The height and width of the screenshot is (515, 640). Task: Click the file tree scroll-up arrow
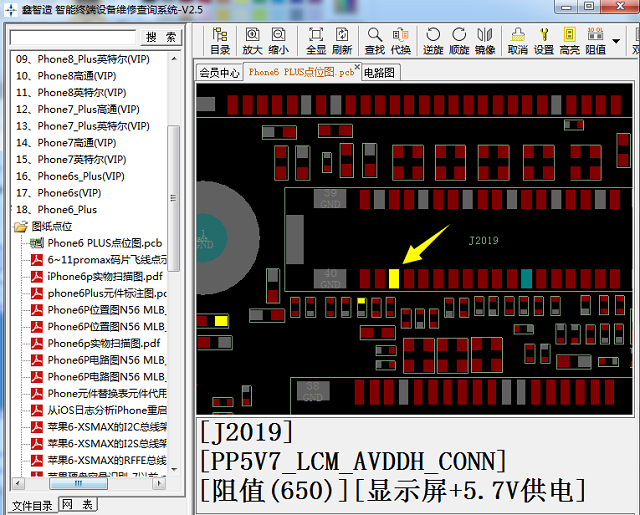(x=174, y=59)
